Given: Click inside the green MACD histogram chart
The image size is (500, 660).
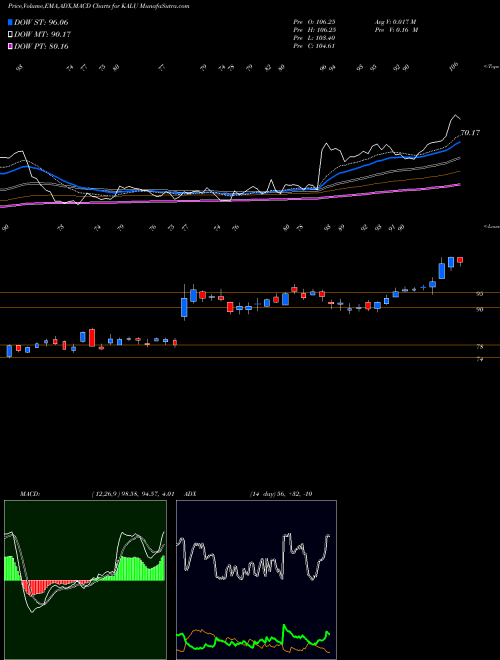Looking at the screenshot, I should pyautogui.click(x=85, y=580).
